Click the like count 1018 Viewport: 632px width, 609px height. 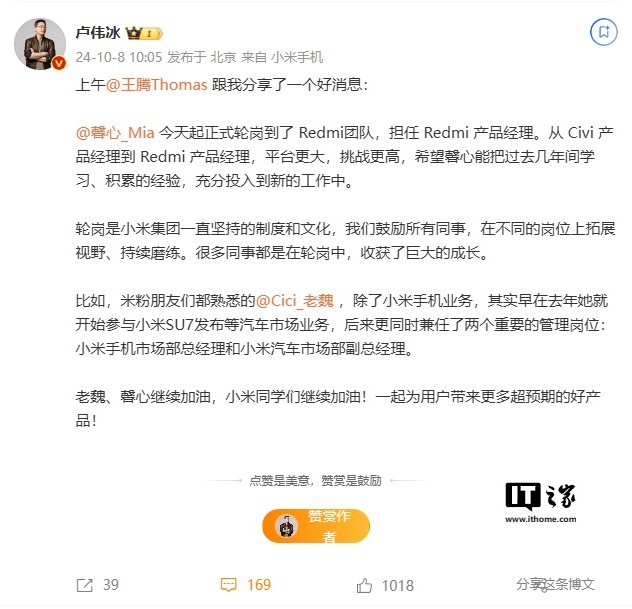click(x=398, y=586)
